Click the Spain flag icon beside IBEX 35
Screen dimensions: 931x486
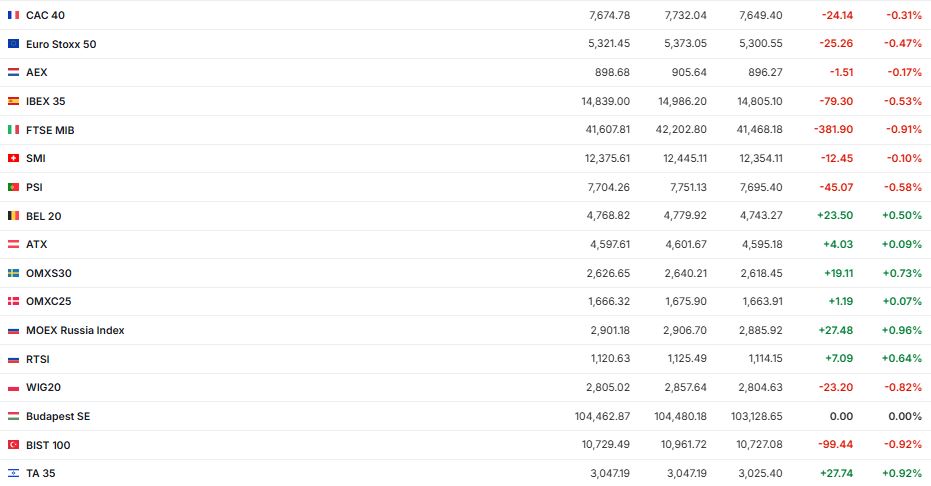[13, 101]
